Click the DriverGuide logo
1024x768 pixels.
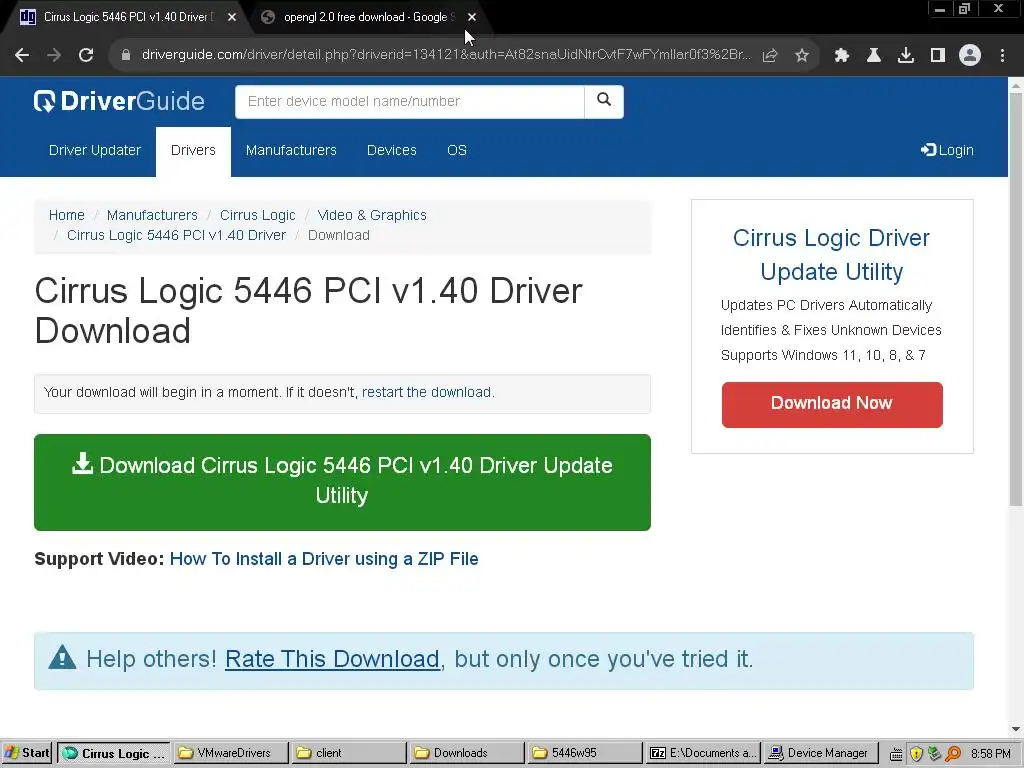[x=119, y=101]
